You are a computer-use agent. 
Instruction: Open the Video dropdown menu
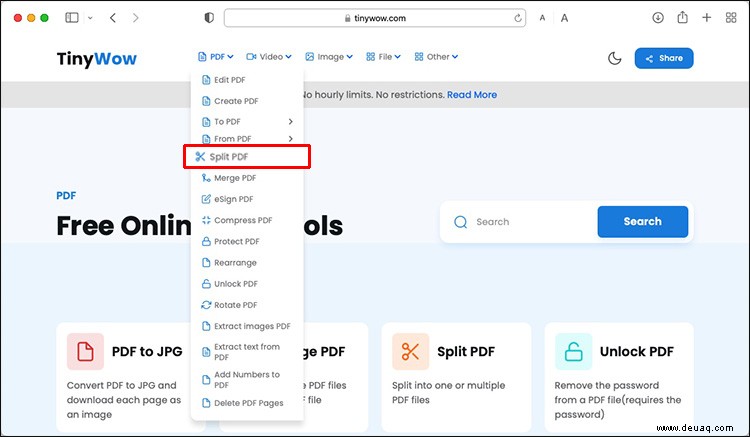[x=269, y=57]
